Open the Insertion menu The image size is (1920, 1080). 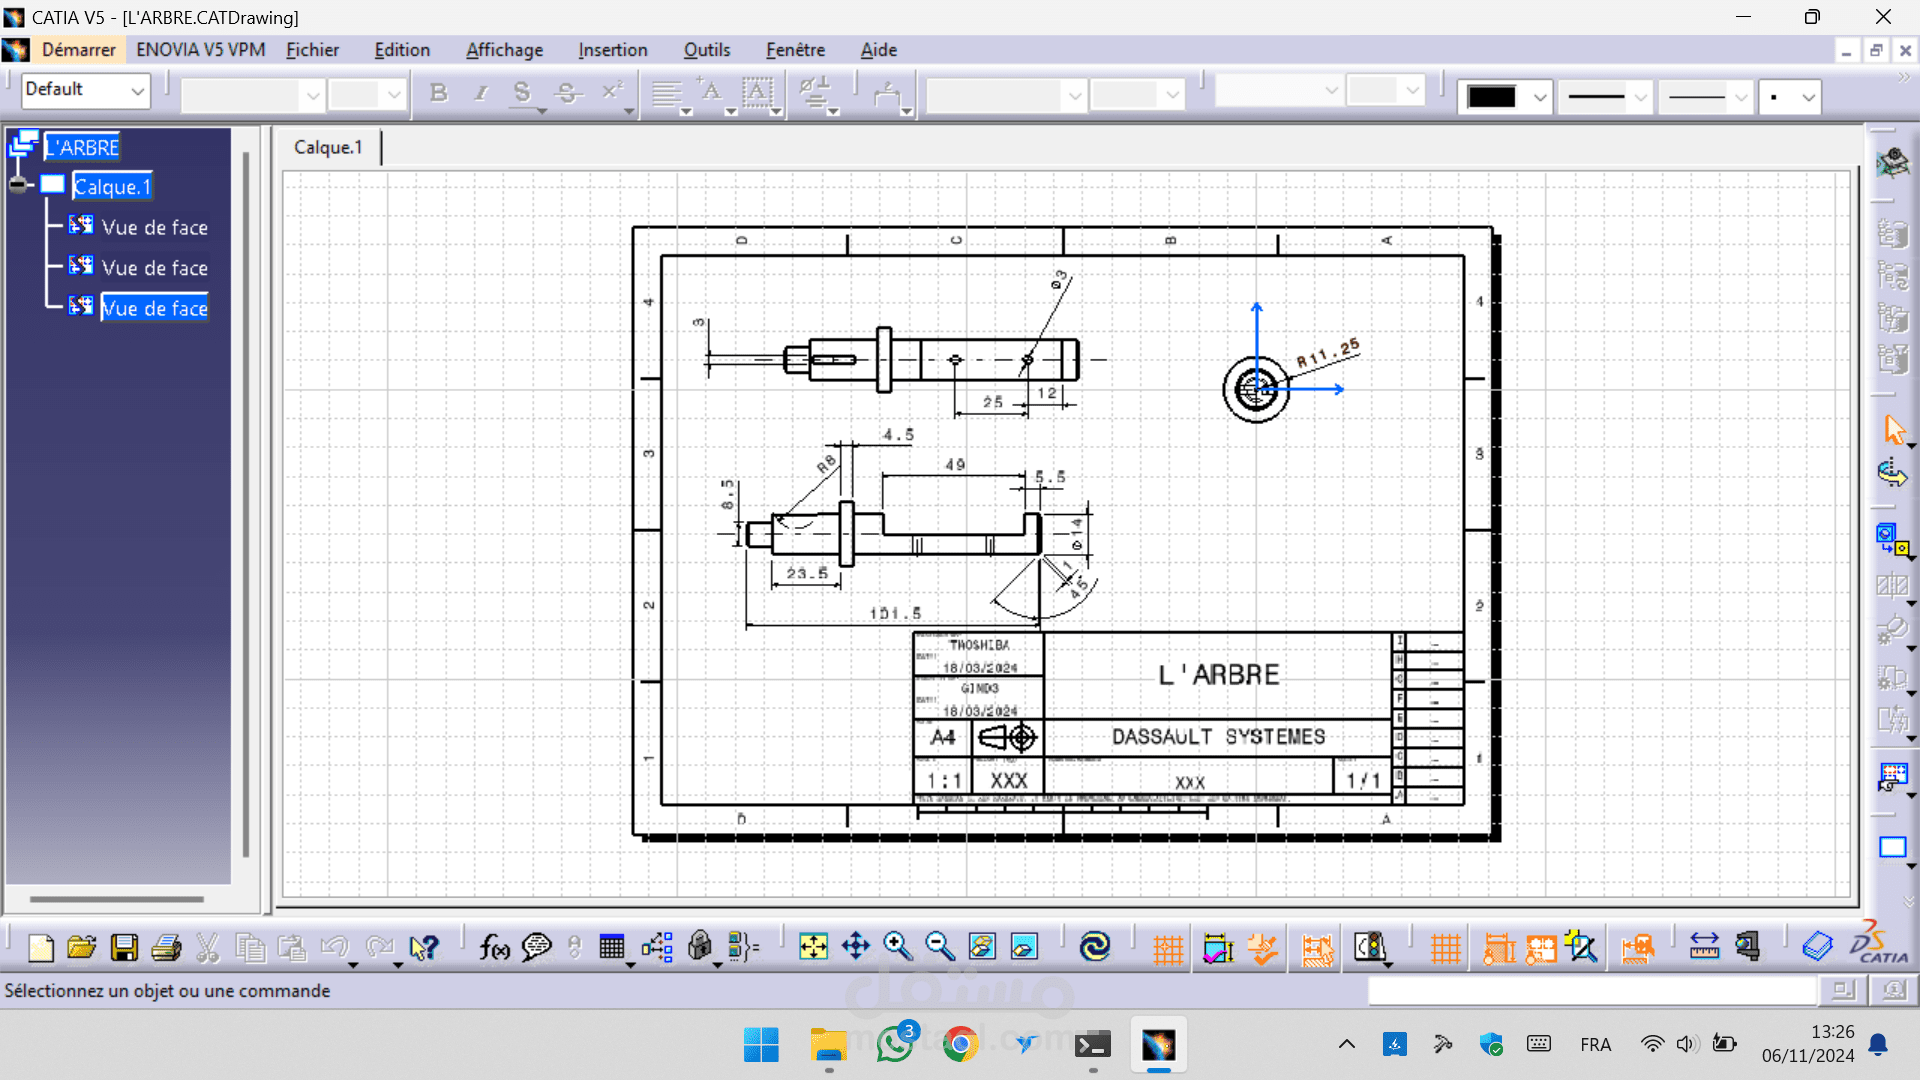(612, 50)
